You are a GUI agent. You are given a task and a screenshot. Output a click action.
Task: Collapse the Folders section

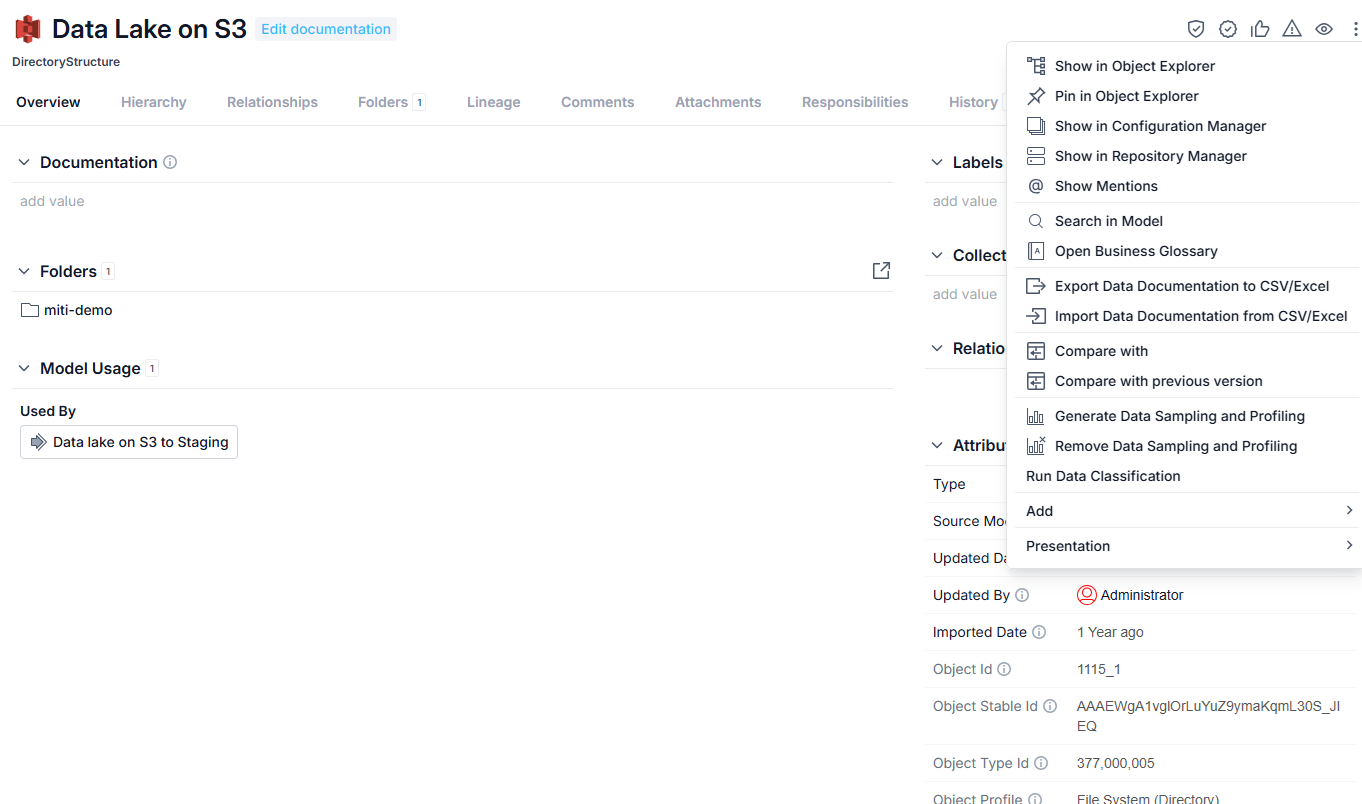tap(25, 271)
